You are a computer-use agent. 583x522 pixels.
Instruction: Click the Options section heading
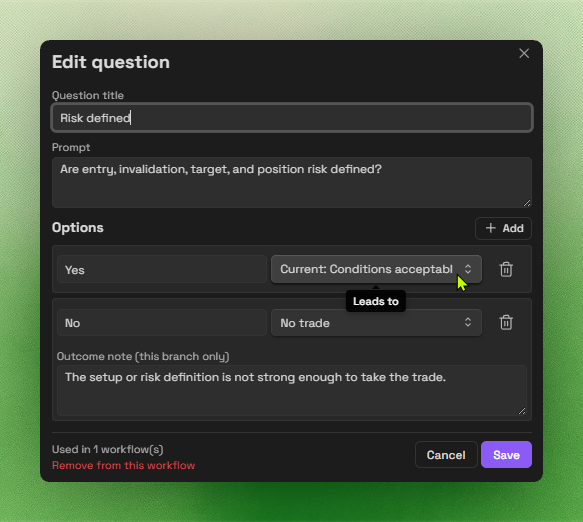tap(78, 228)
